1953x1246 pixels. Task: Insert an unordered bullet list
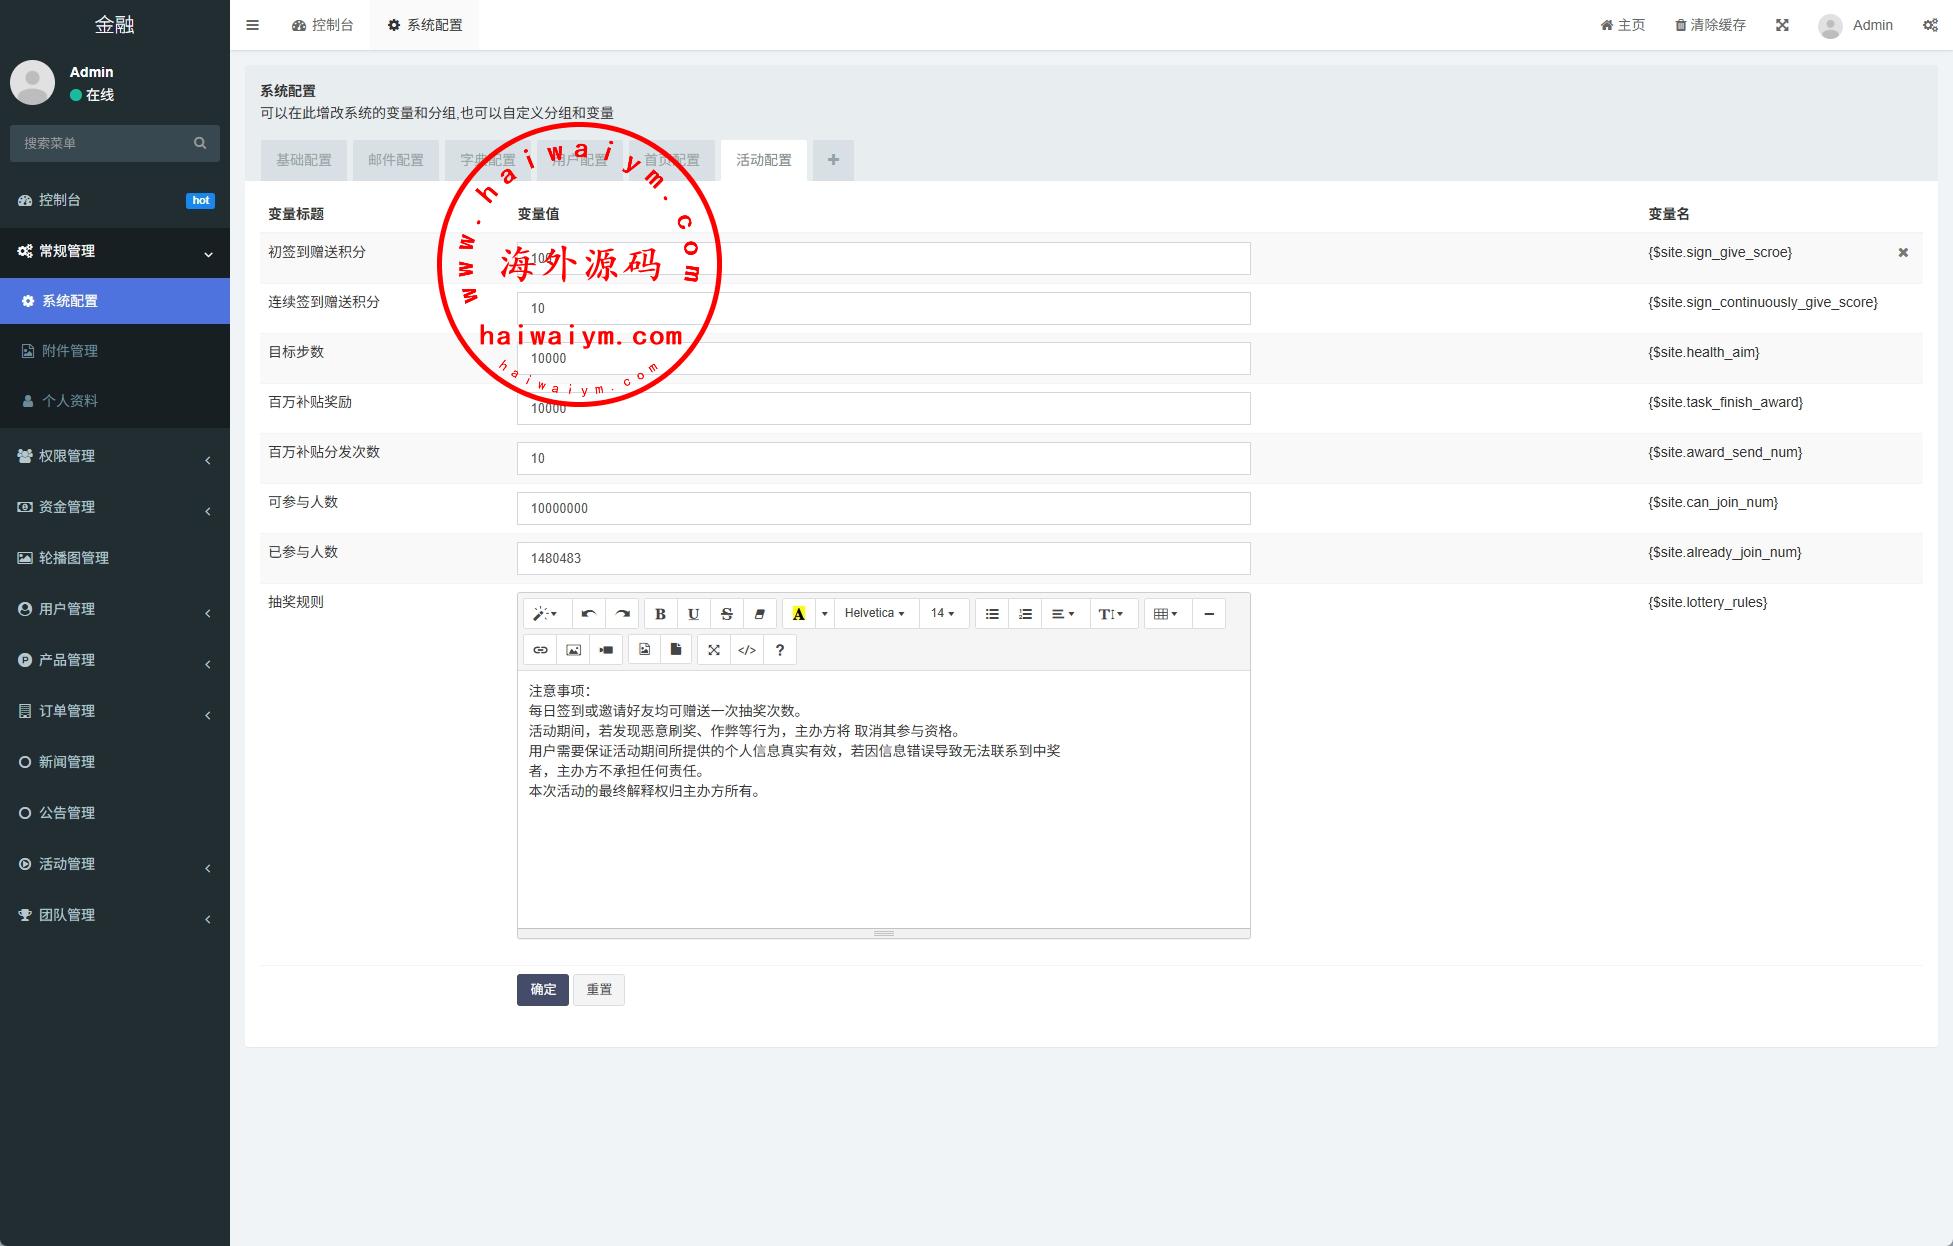tap(992, 614)
